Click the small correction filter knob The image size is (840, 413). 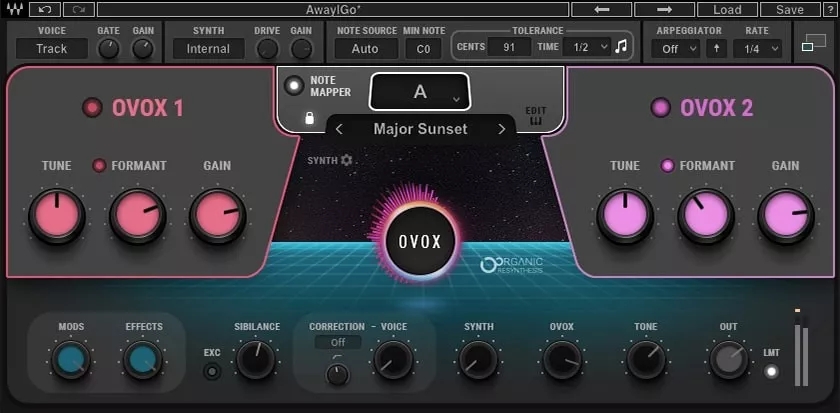click(x=338, y=374)
